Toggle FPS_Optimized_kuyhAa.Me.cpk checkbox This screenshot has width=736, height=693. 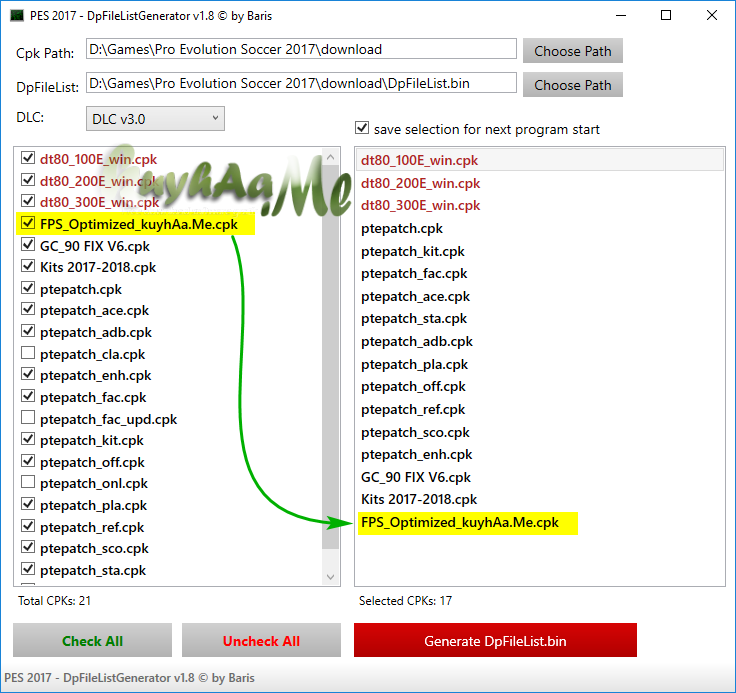coord(28,223)
